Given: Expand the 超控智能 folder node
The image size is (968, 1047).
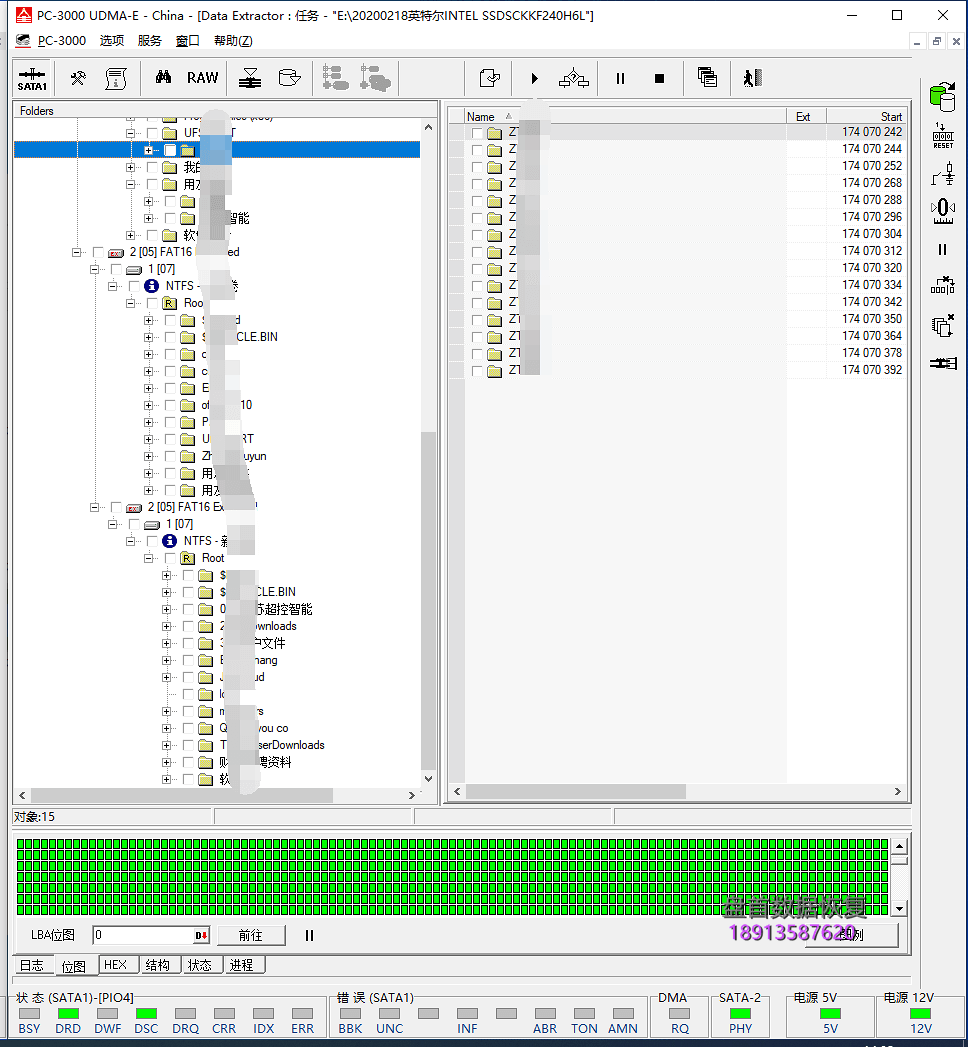Looking at the screenshot, I should click(166, 610).
